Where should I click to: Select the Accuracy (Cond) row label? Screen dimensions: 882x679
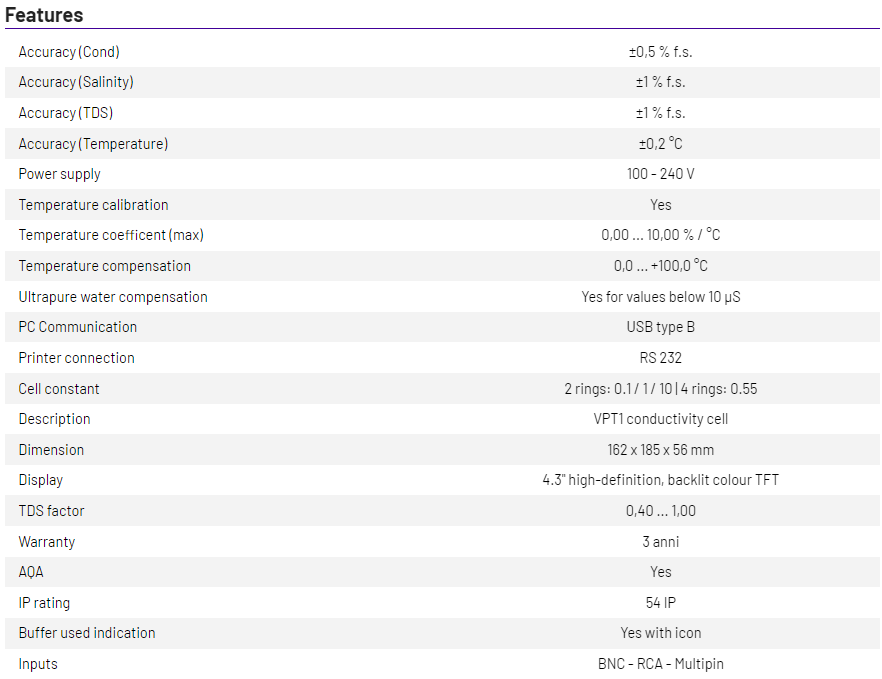tap(69, 52)
